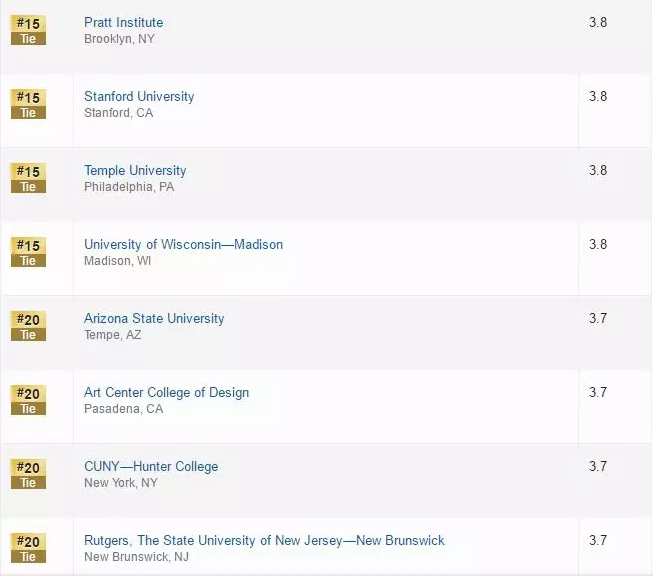653x577 pixels.
Task: Open the Rutgers New Brunswick university link
Action: (264, 540)
